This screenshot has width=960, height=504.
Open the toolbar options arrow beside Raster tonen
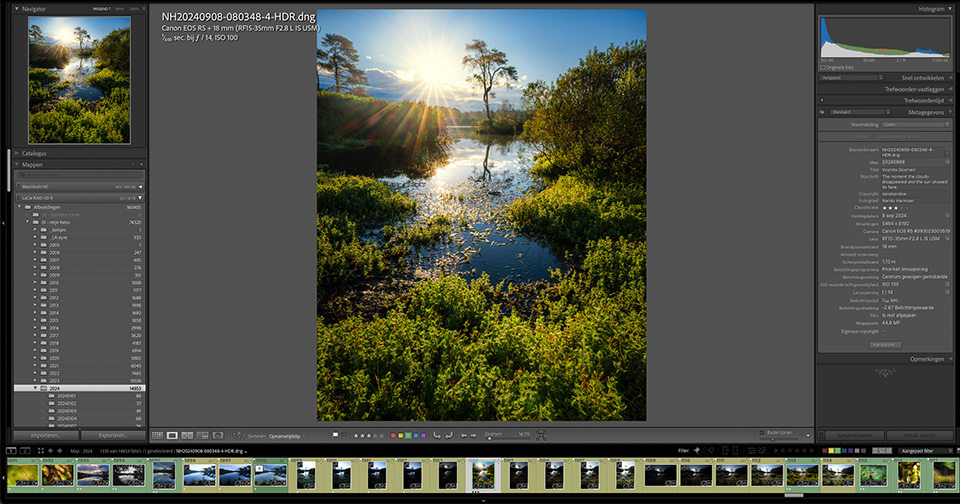(x=808, y=435)
